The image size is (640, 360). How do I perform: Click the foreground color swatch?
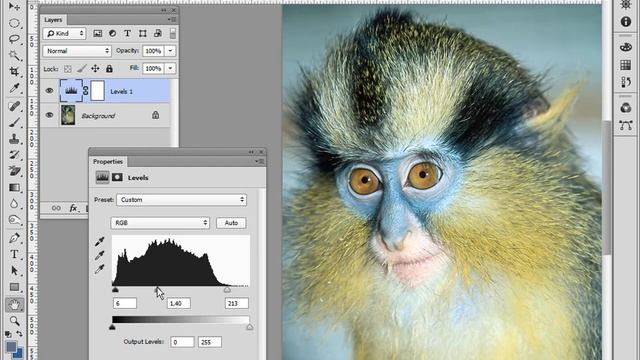tap(11, 347)
